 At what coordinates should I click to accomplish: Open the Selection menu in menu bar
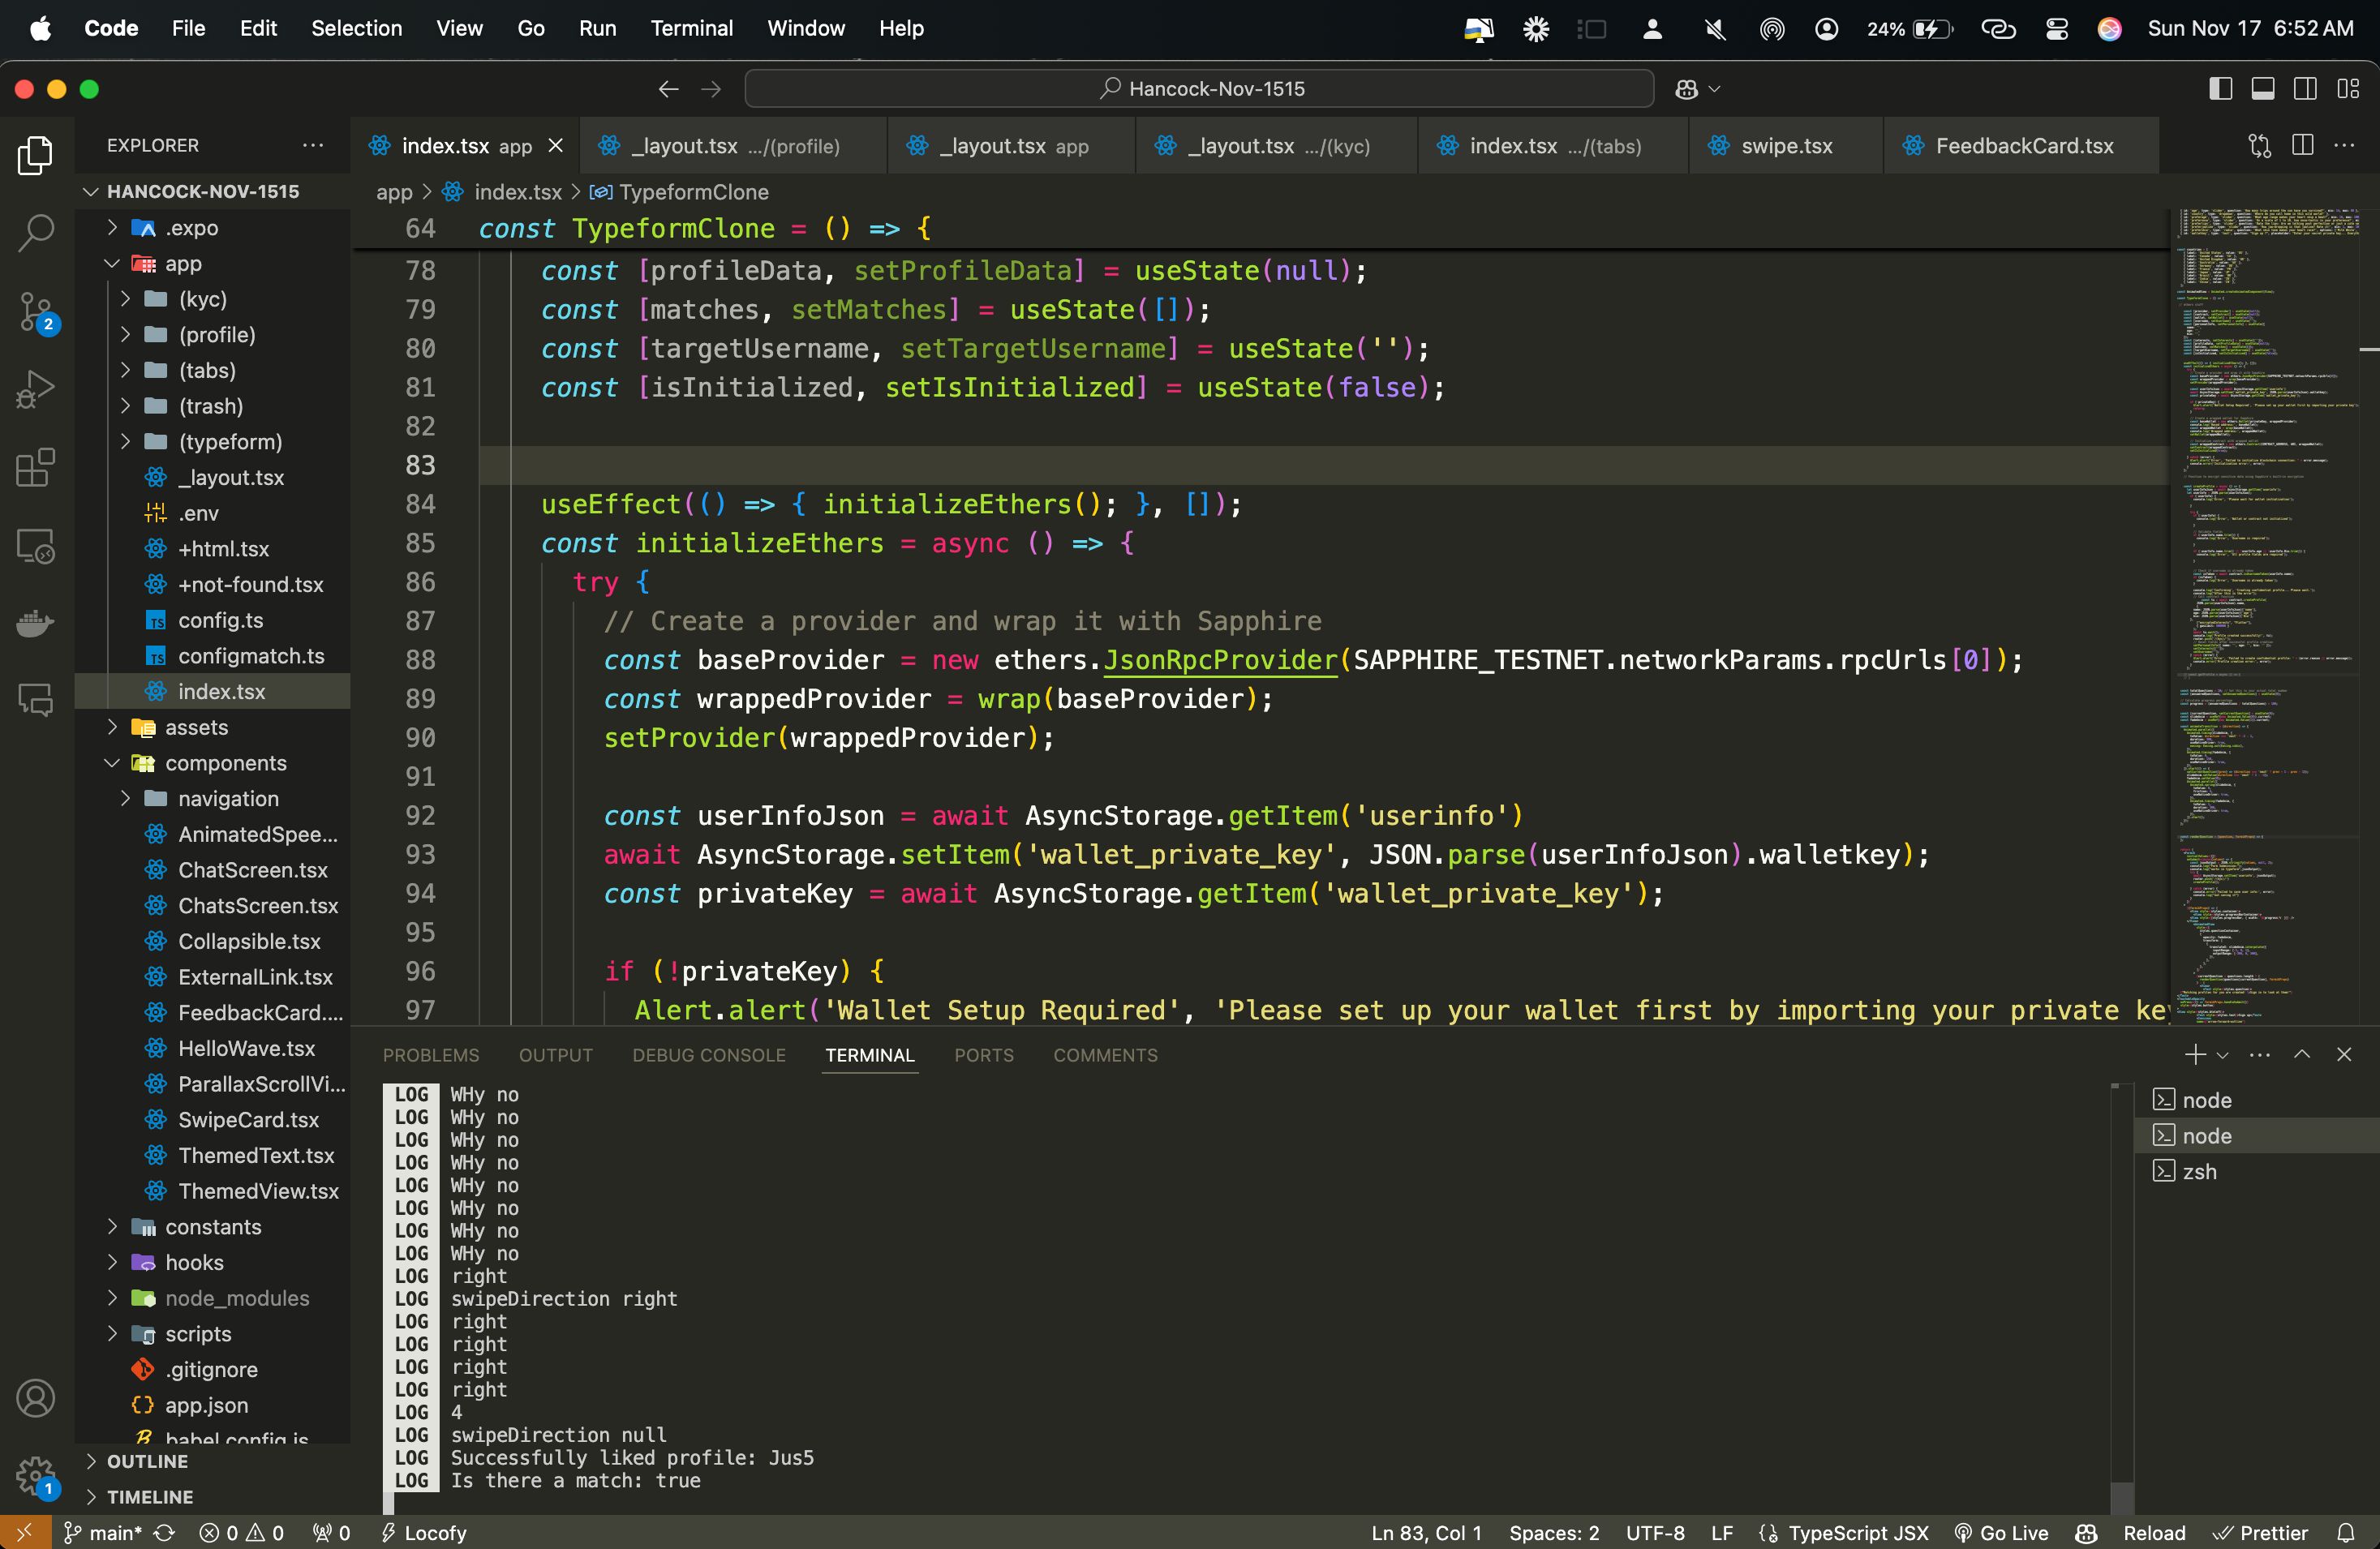(x=356, y=28)
